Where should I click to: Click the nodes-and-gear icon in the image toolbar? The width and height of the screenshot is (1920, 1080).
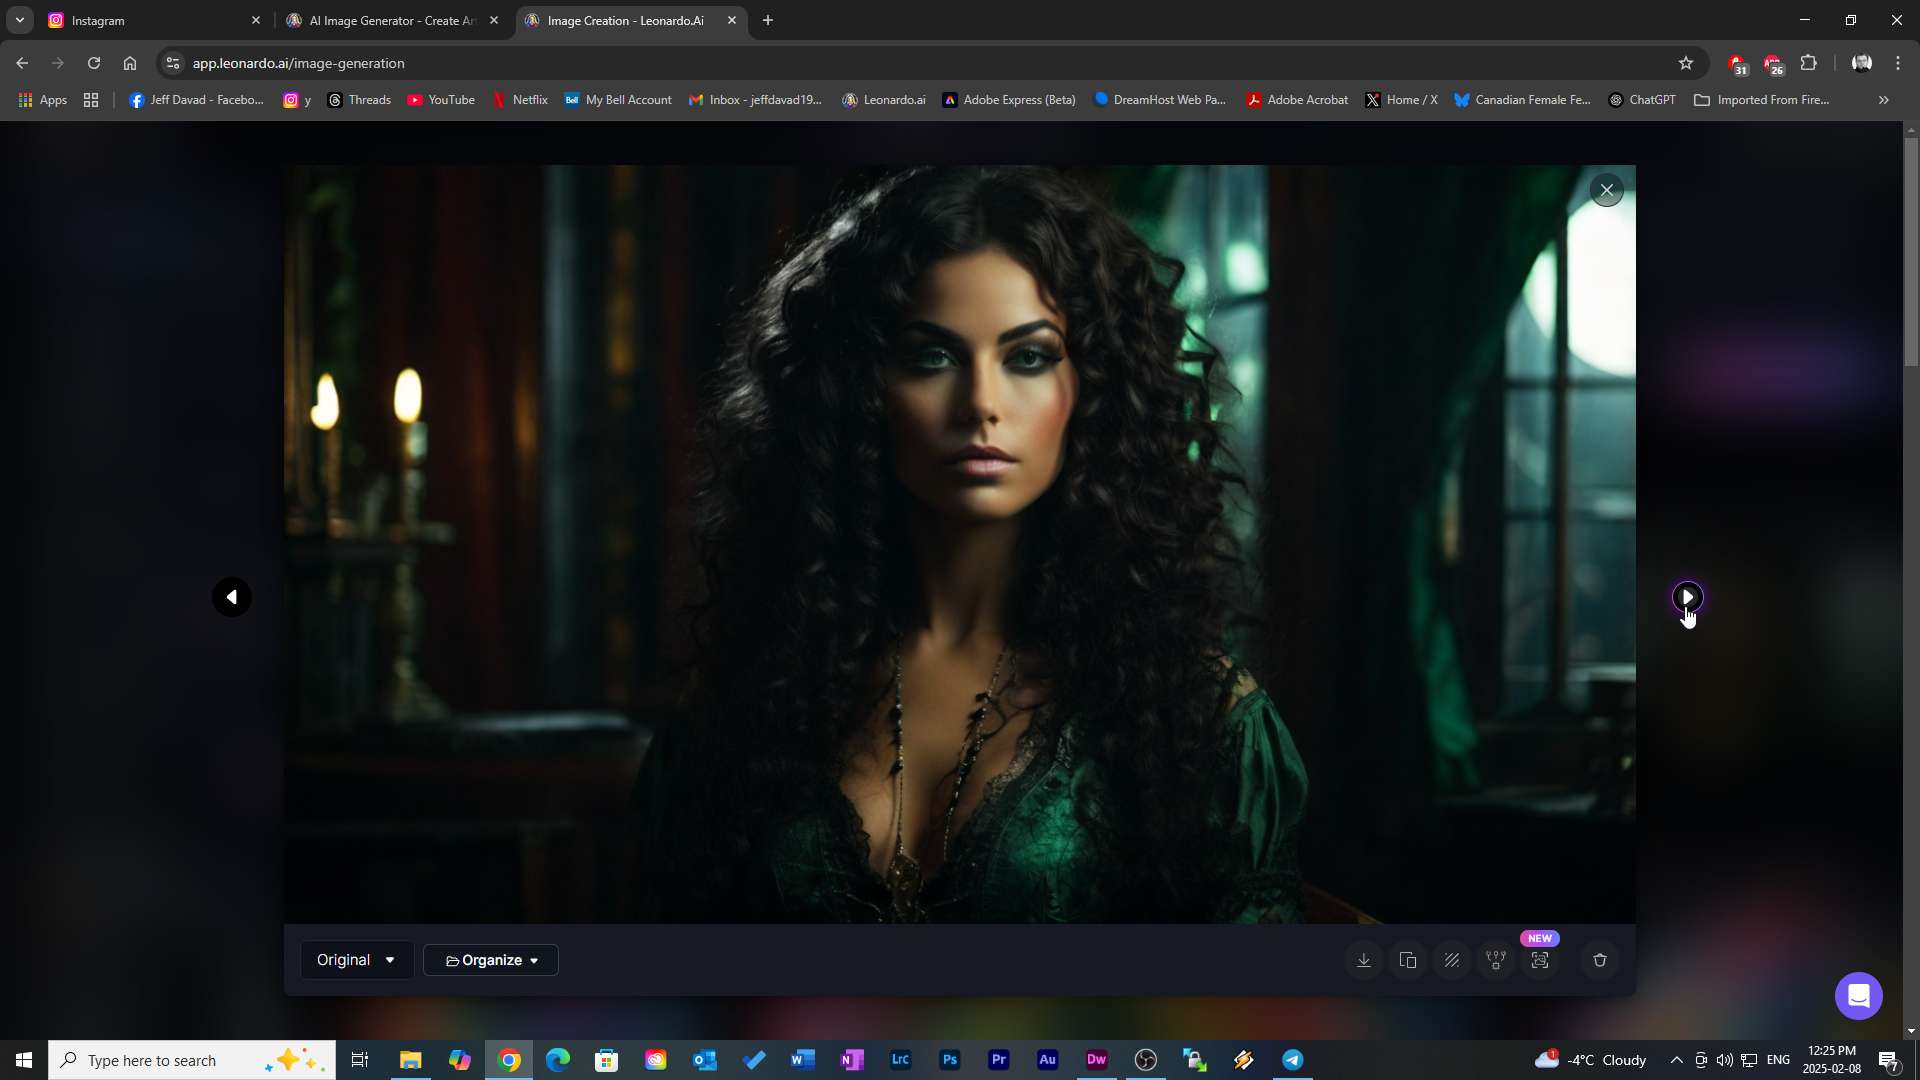(x=1496, y=960)
